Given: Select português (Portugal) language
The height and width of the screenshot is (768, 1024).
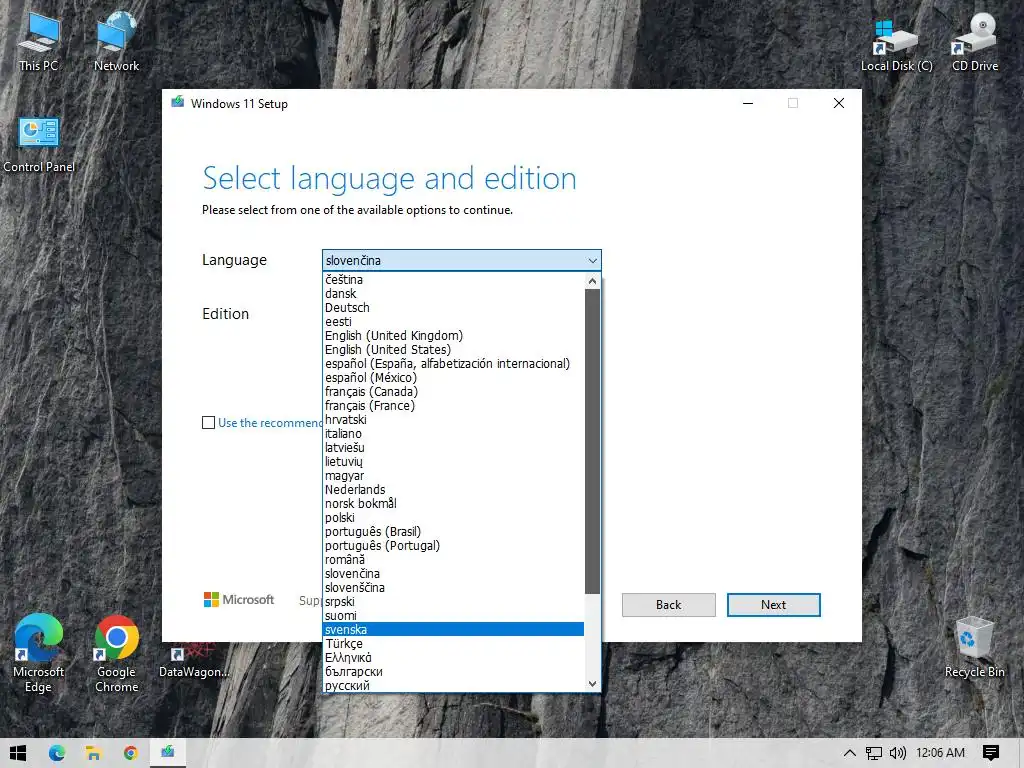Looking at the screenshot, I should (x=454, y=546).
